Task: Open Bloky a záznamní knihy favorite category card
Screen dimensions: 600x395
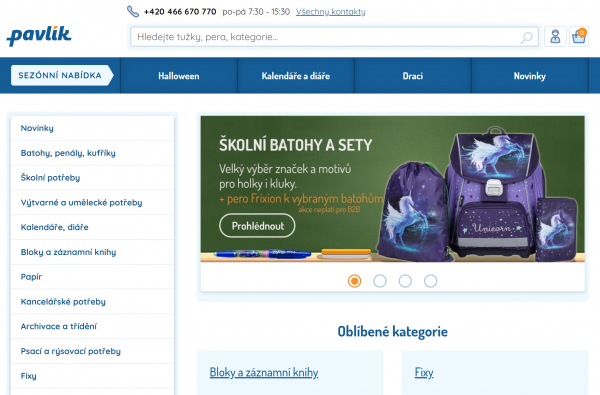Action: click(290, 373)
